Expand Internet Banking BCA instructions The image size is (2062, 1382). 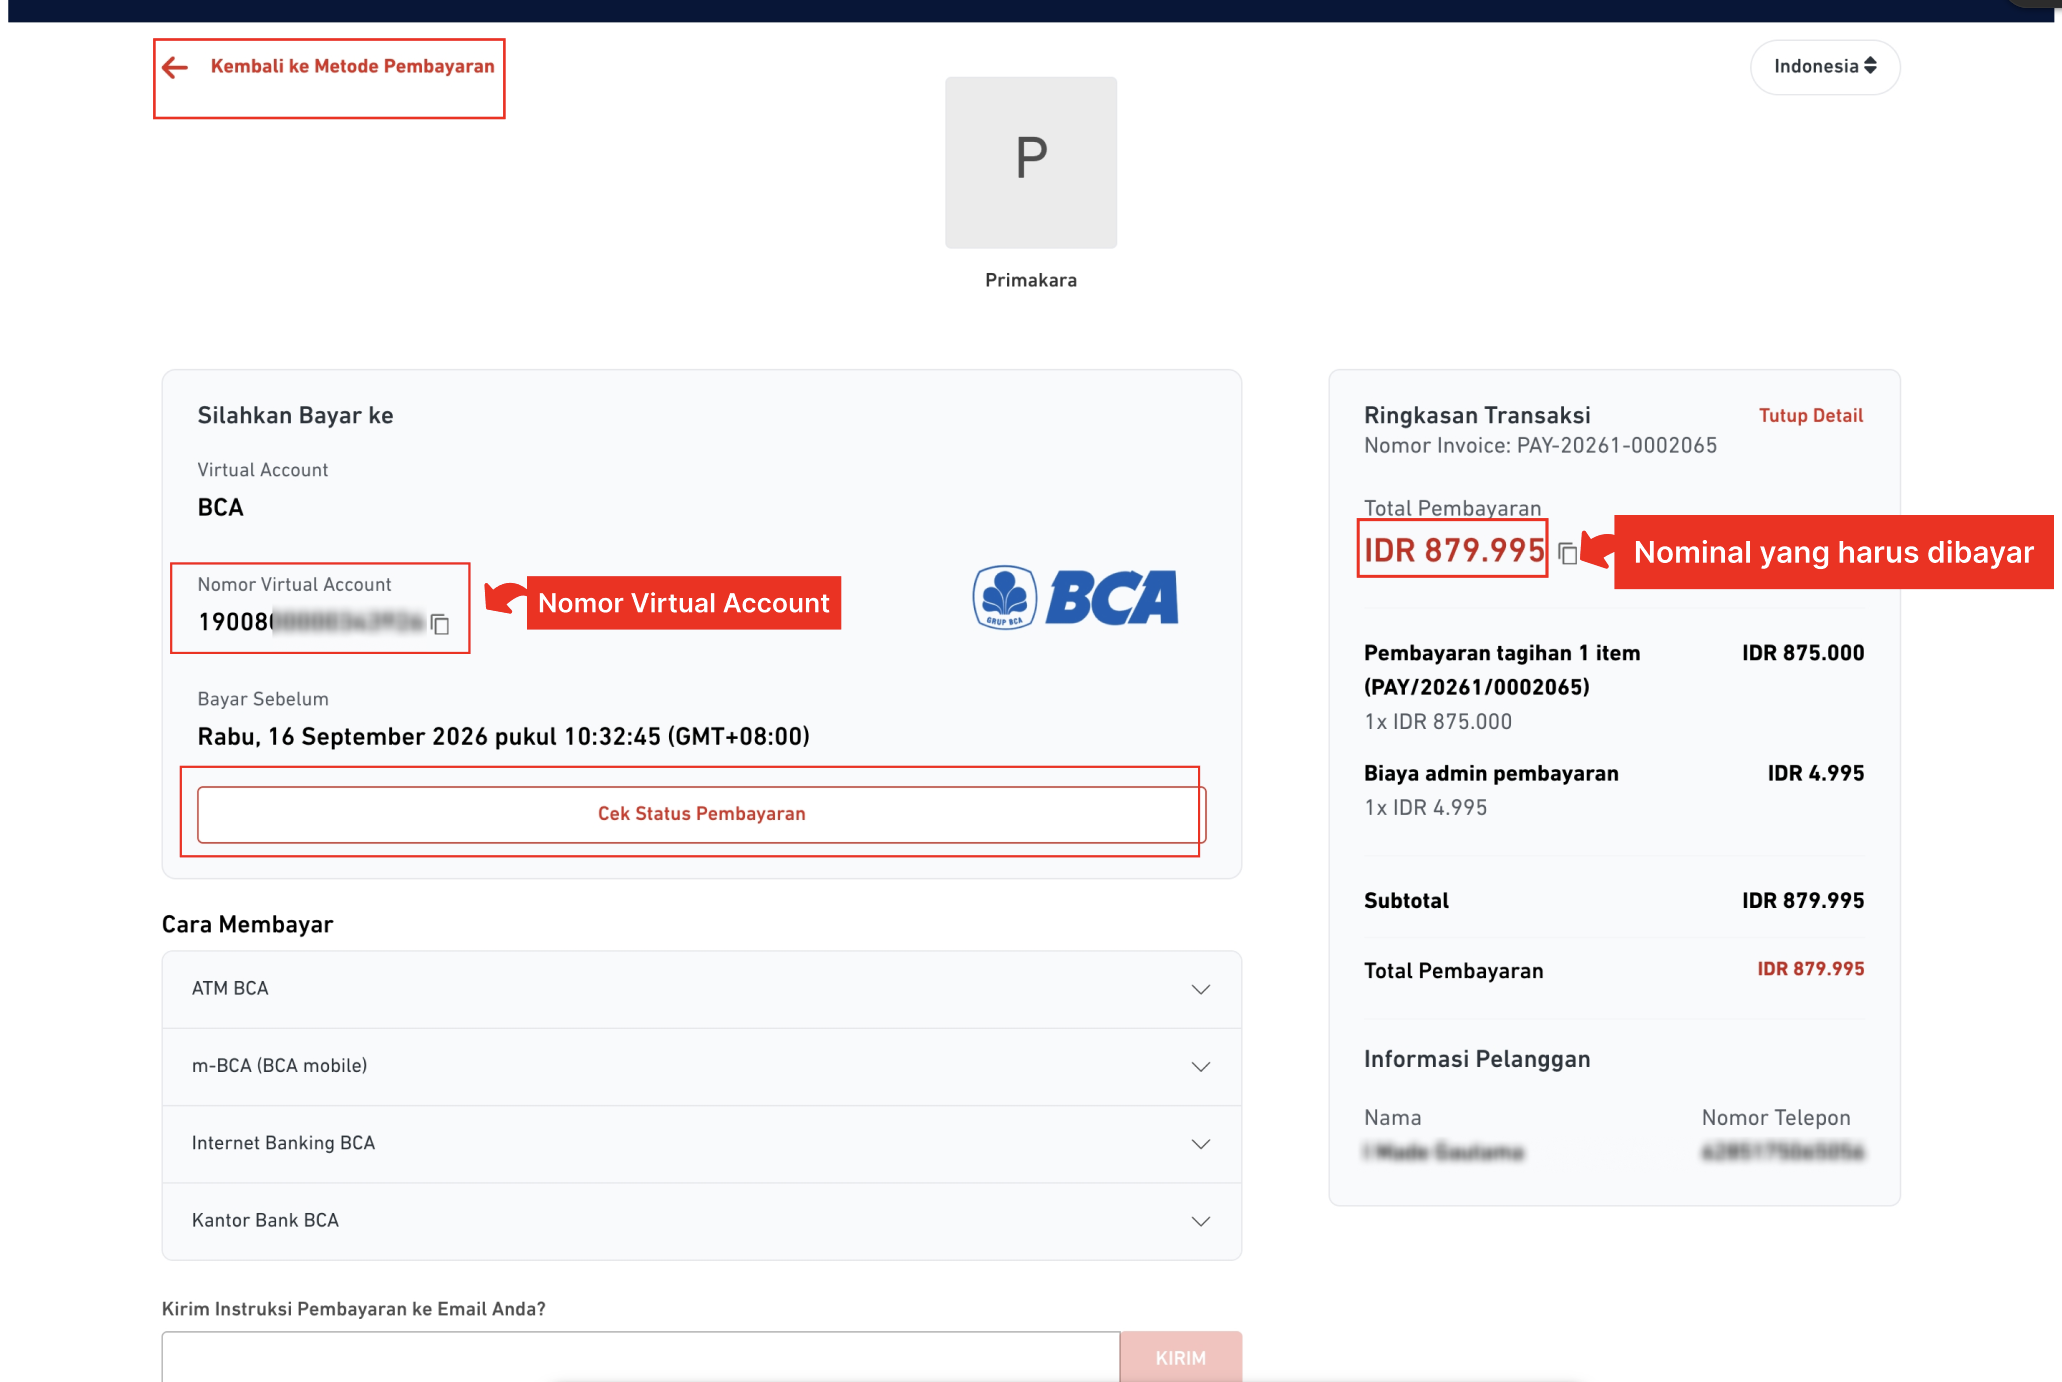(x=701, y=1143)
